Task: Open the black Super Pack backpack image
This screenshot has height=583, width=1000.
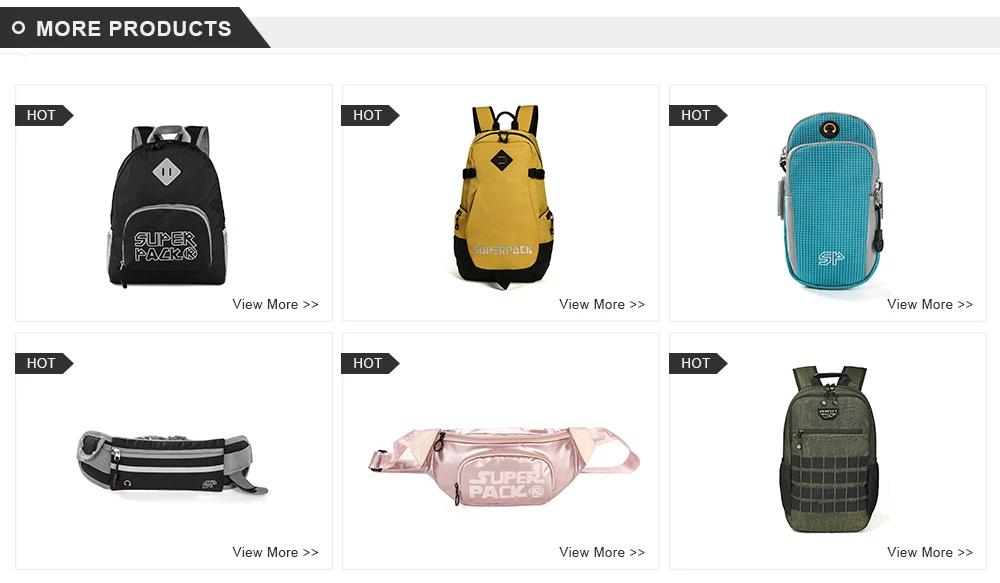Action: [x=167, y=206]
